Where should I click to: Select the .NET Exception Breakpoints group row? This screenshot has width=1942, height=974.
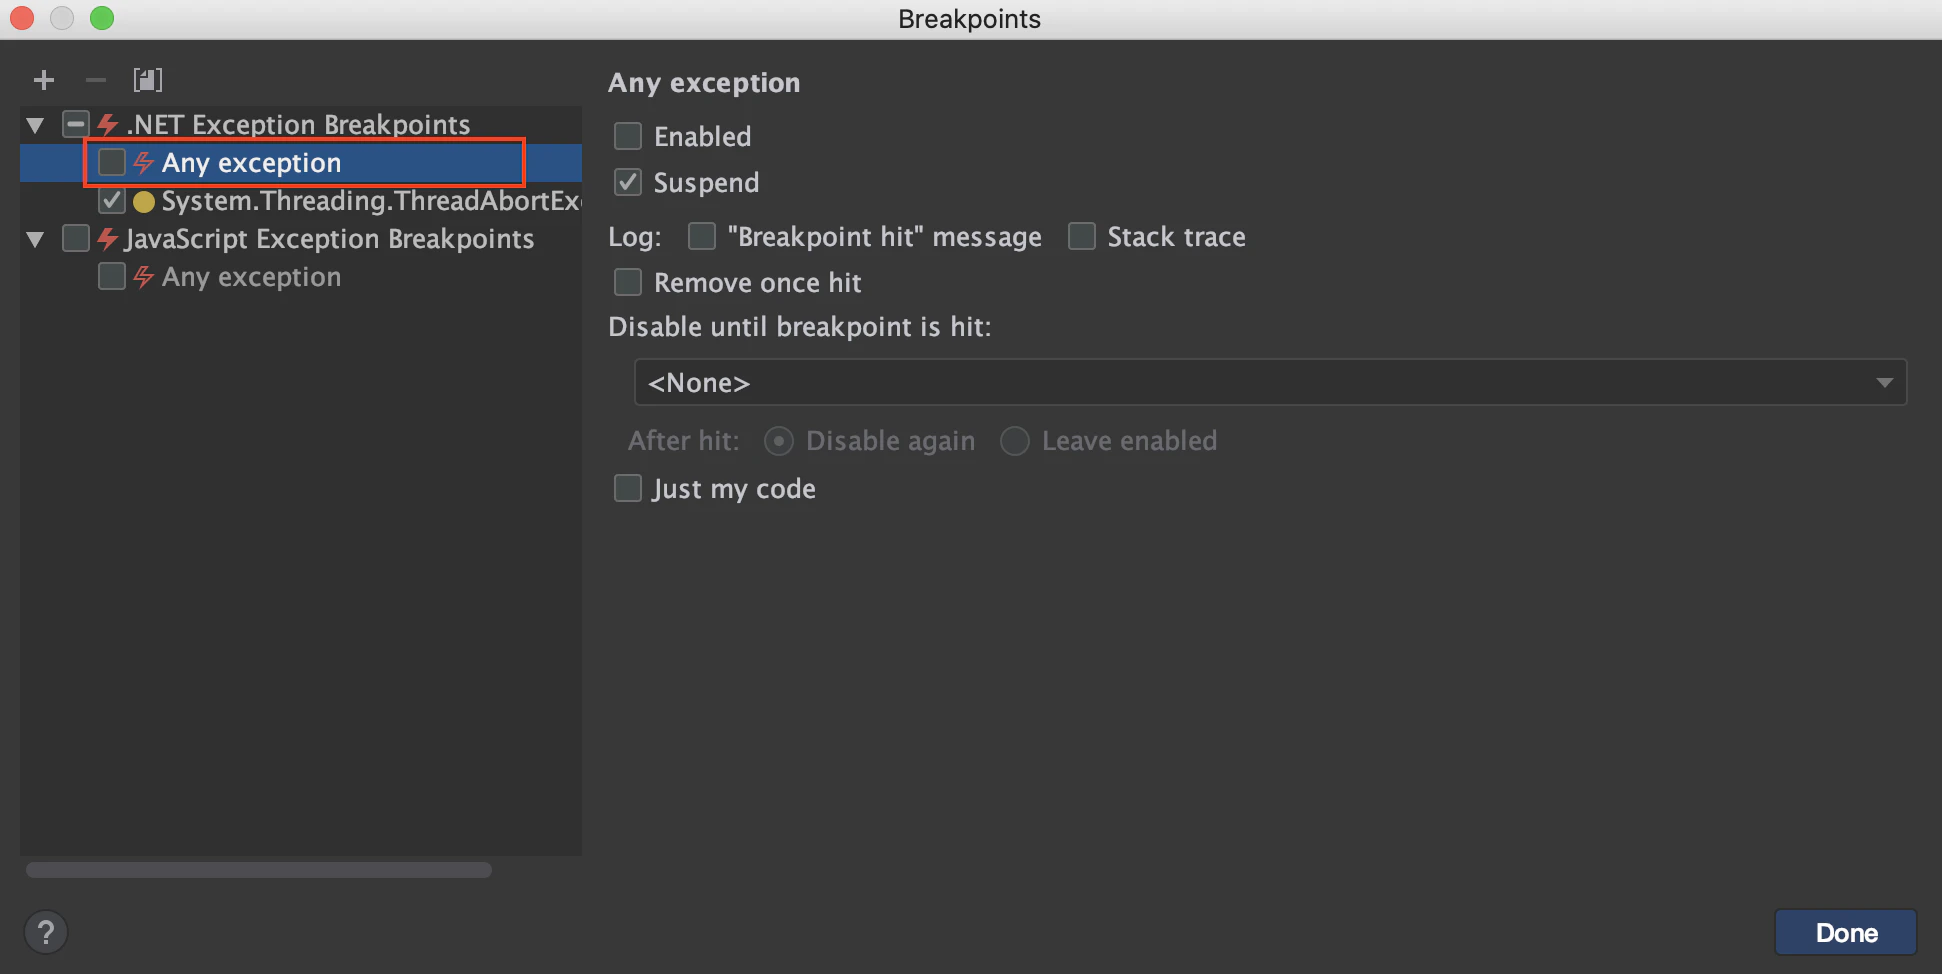click(301, 124)
